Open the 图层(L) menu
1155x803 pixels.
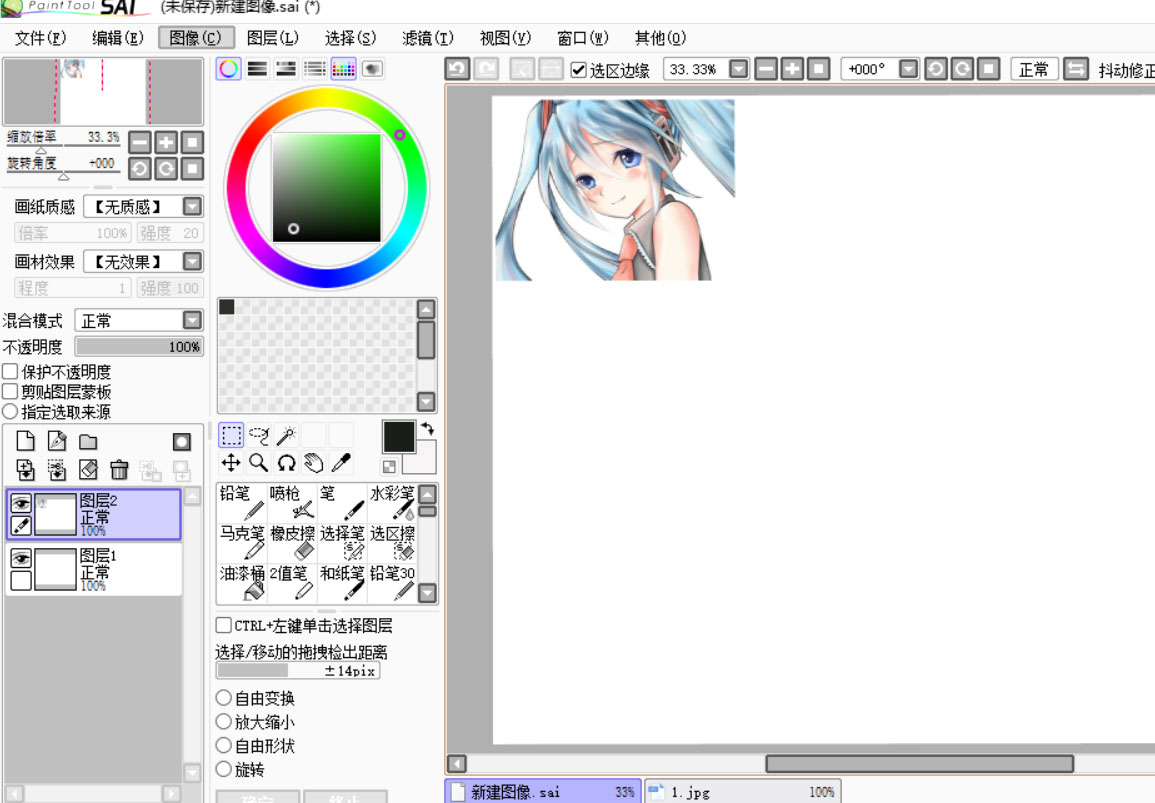tap(273, 38)
